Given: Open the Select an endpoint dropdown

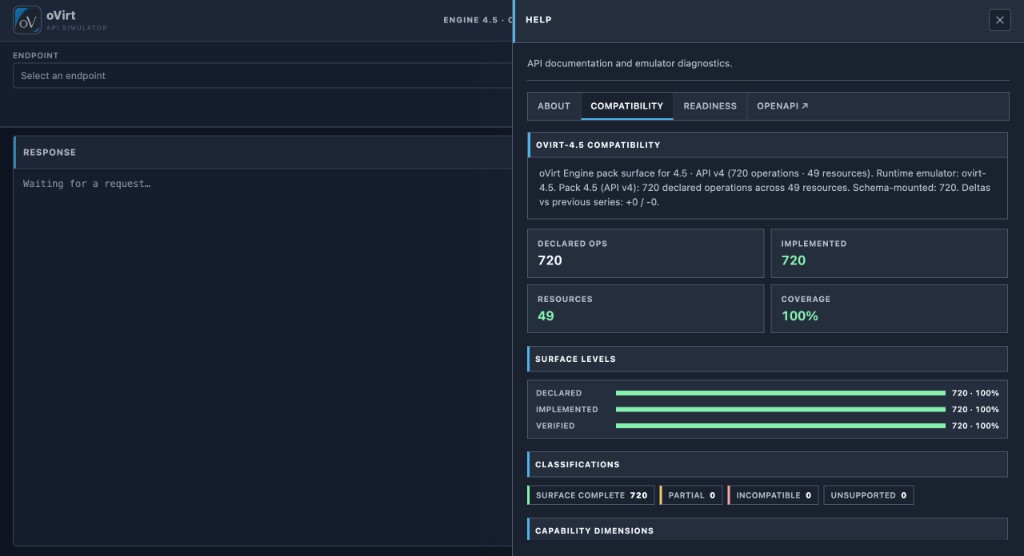Looking at the screenshot, I should 263,76.
